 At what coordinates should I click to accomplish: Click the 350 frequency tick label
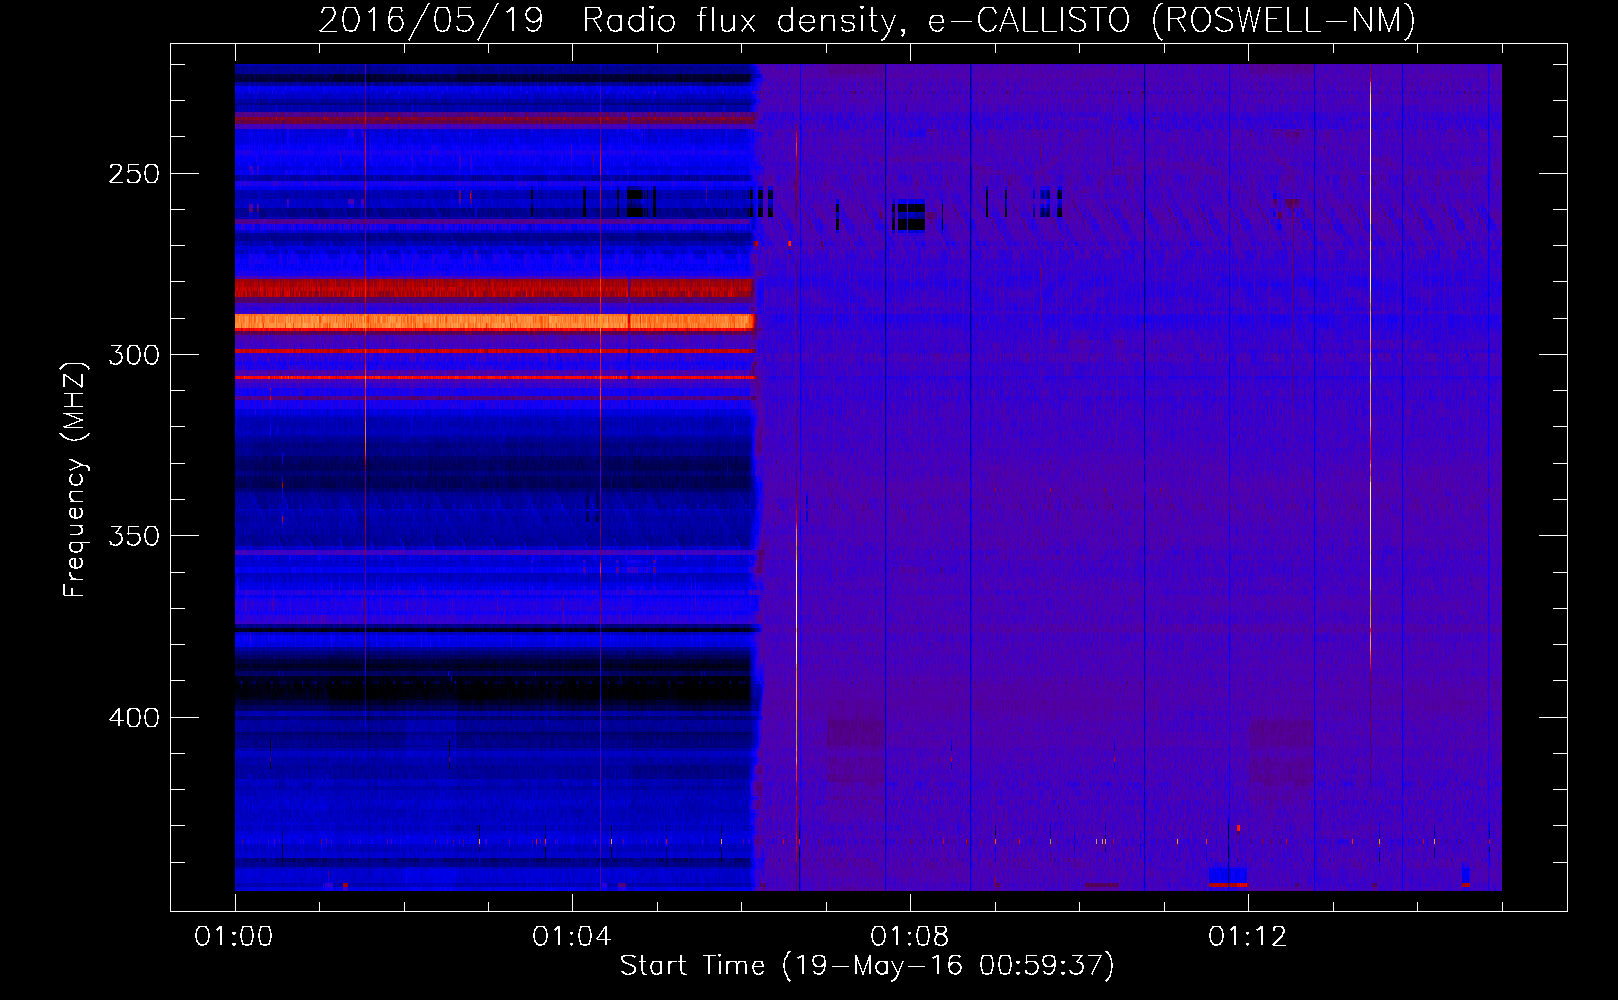click(134, 536)
